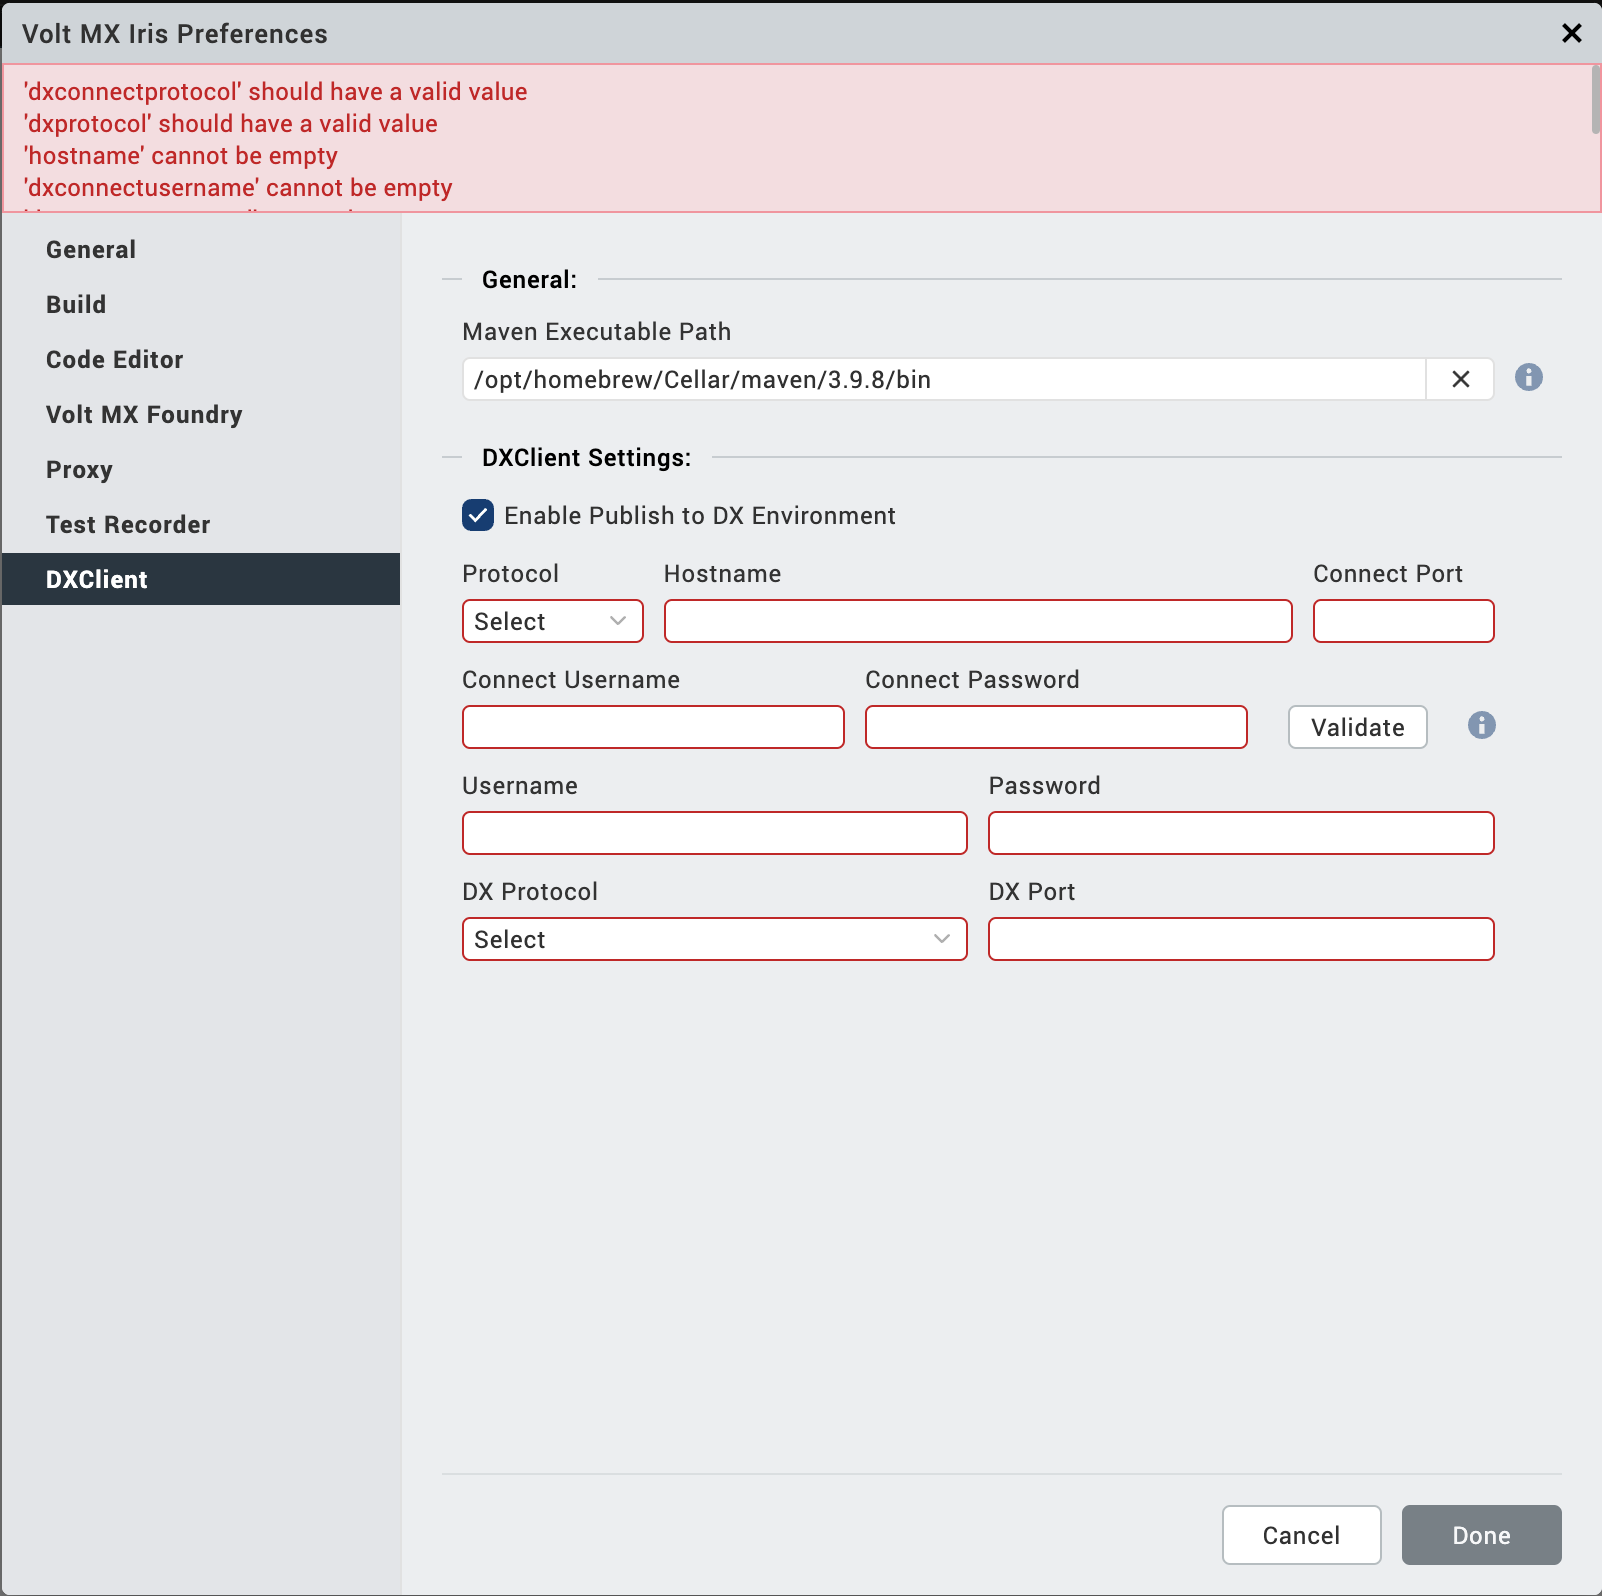Show Test Recorder preferences
Screen dimensions: 1602x1596
(128, 525)
